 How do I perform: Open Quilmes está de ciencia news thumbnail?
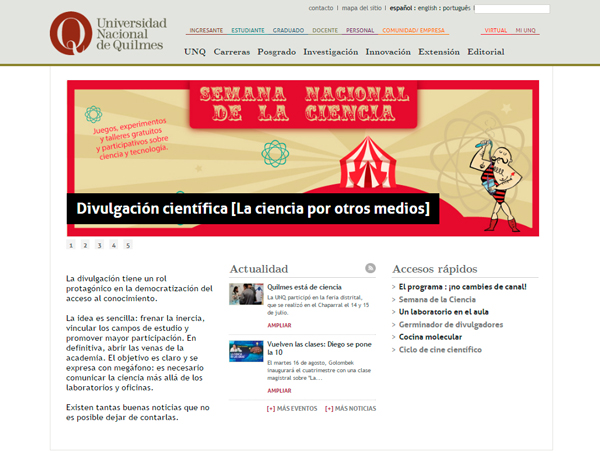[246, 294]
